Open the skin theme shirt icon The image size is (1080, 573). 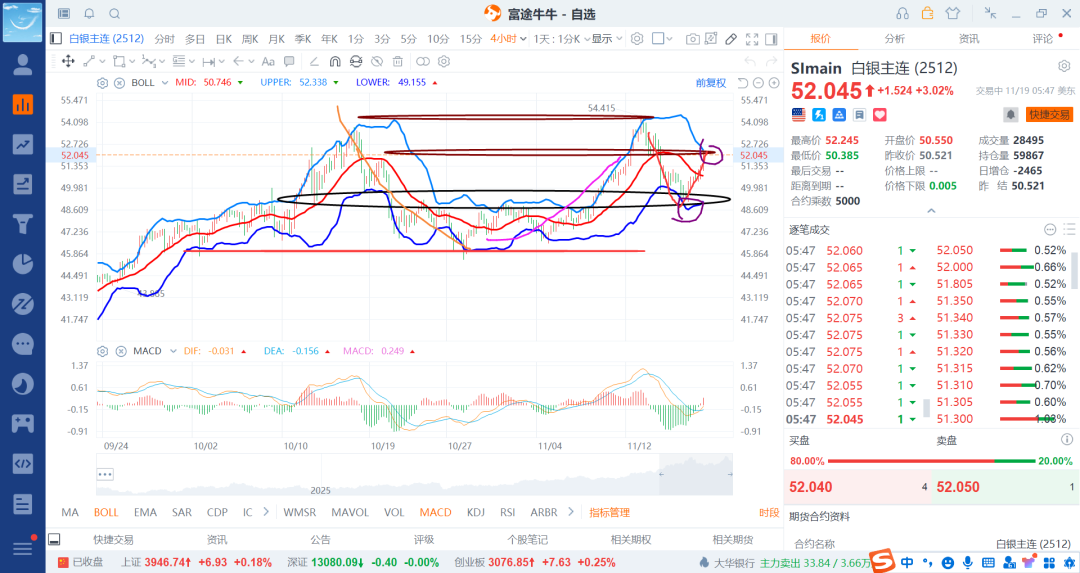[x=953, y=14]
